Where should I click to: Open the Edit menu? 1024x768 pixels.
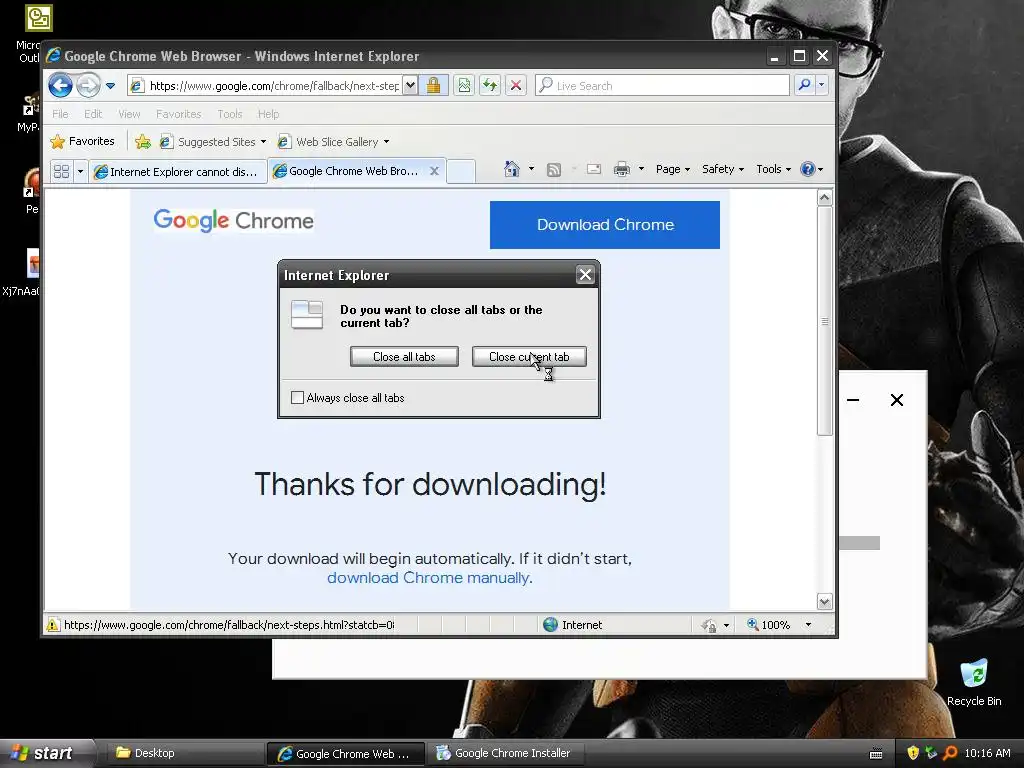pos(93,114)
